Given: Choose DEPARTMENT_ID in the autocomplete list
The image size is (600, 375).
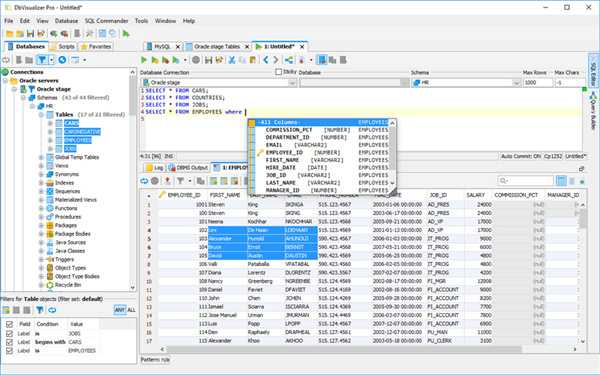Looking at the screenshot, I should click(321, 137).
